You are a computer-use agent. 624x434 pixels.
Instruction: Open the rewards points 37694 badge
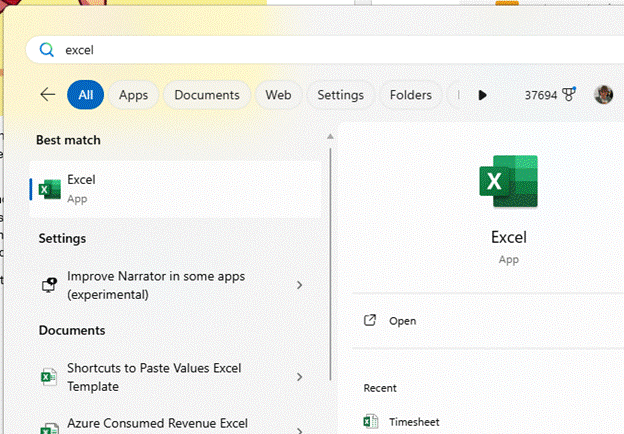pos(550,95)
